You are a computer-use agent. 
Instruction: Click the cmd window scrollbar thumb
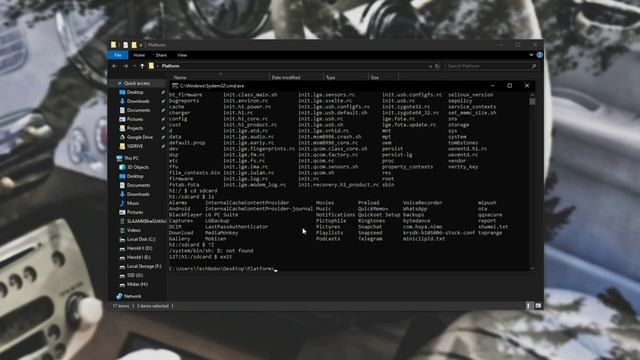point(532,101)
